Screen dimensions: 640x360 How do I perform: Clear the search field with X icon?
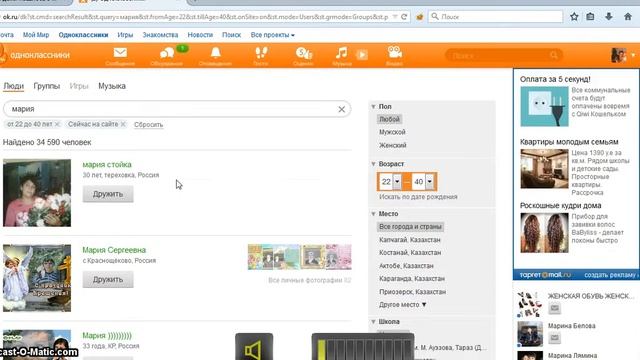(x=342, y=109)
